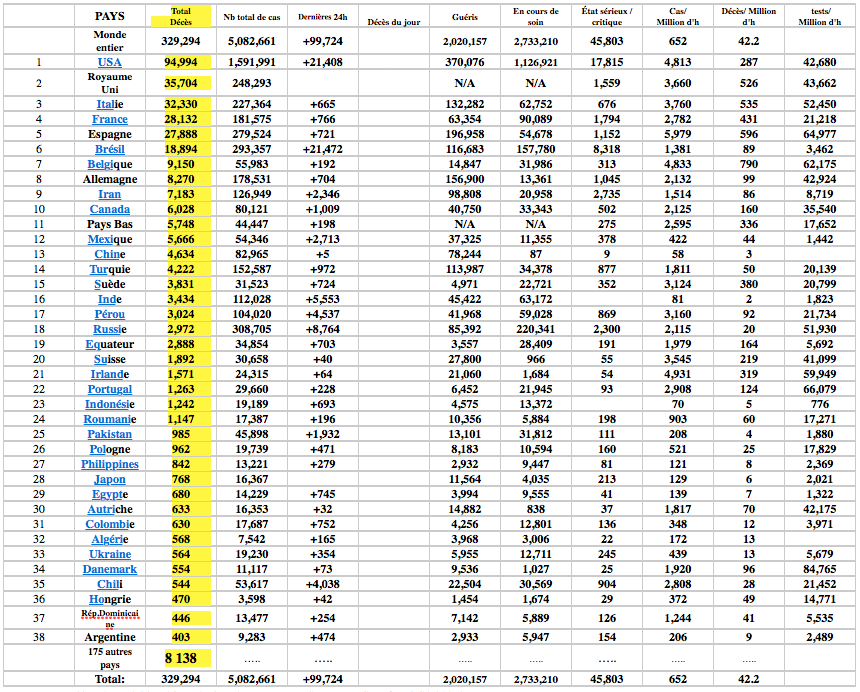Screen dimensions: 860x692
Task: Open the Ukraine link
Action: pyautogui.click(x=109, y=554)
